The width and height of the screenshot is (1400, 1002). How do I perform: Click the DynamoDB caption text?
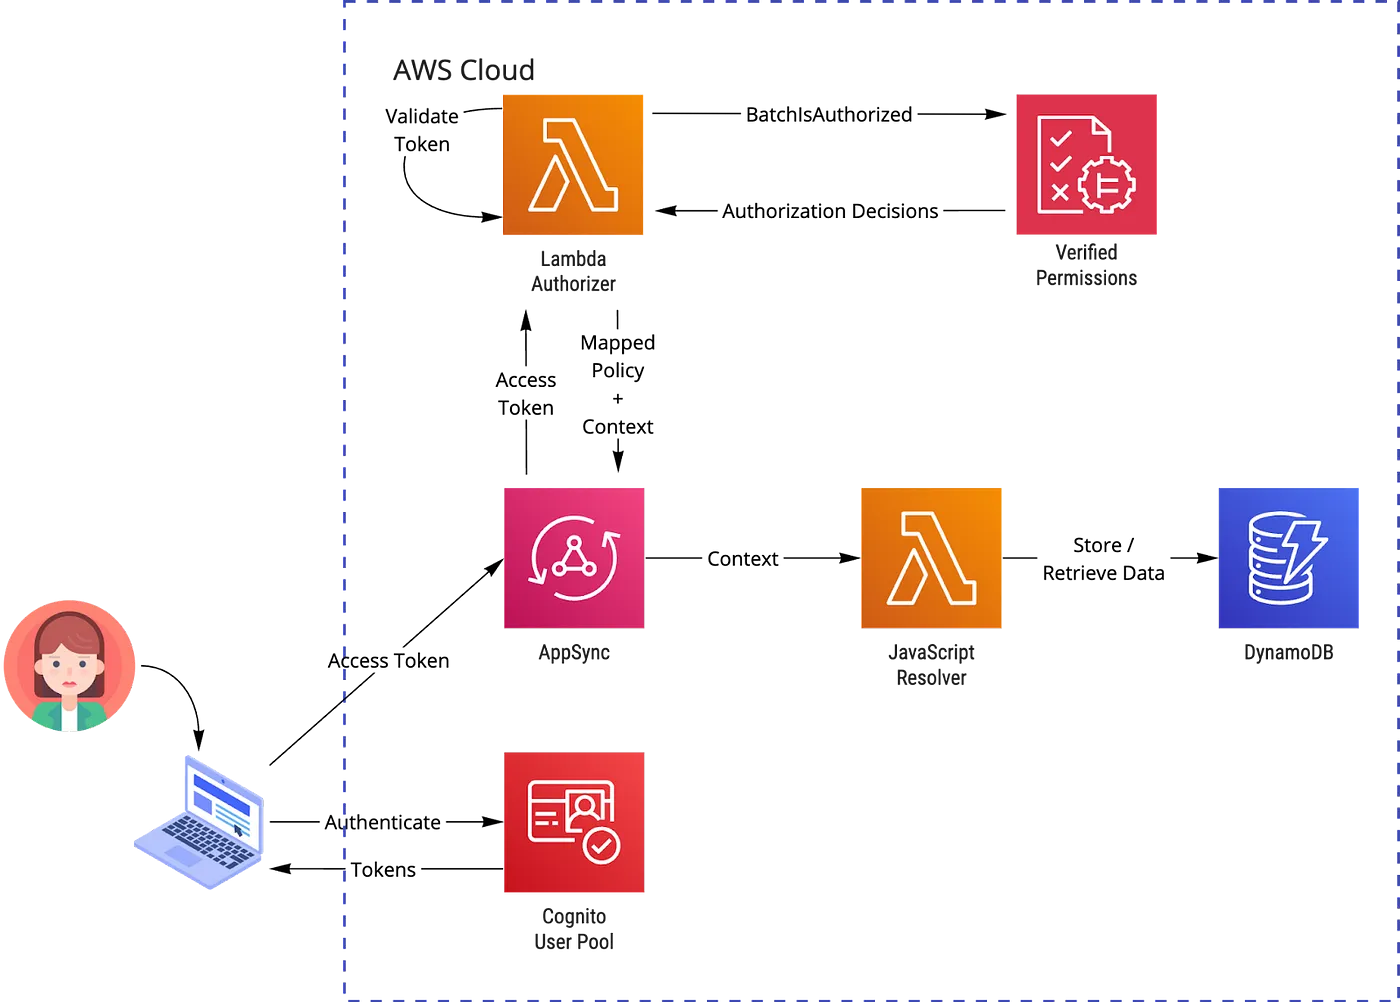(x=1288, y=652)
